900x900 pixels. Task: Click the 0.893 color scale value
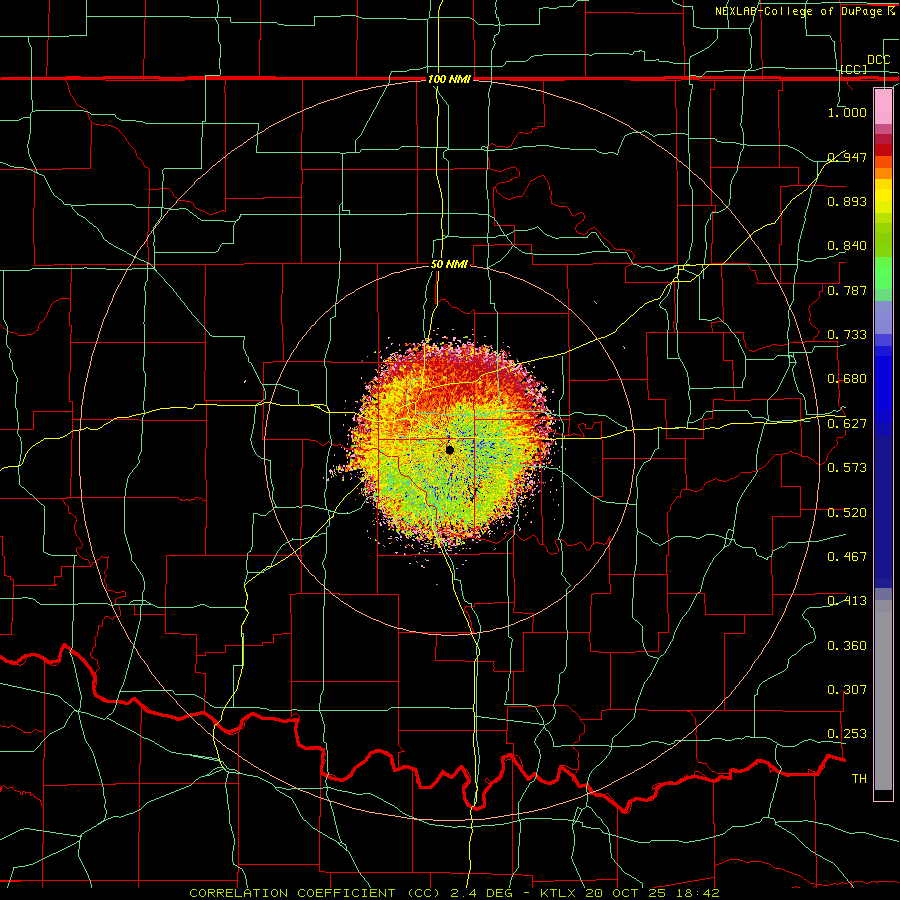[x=847, y=201]
